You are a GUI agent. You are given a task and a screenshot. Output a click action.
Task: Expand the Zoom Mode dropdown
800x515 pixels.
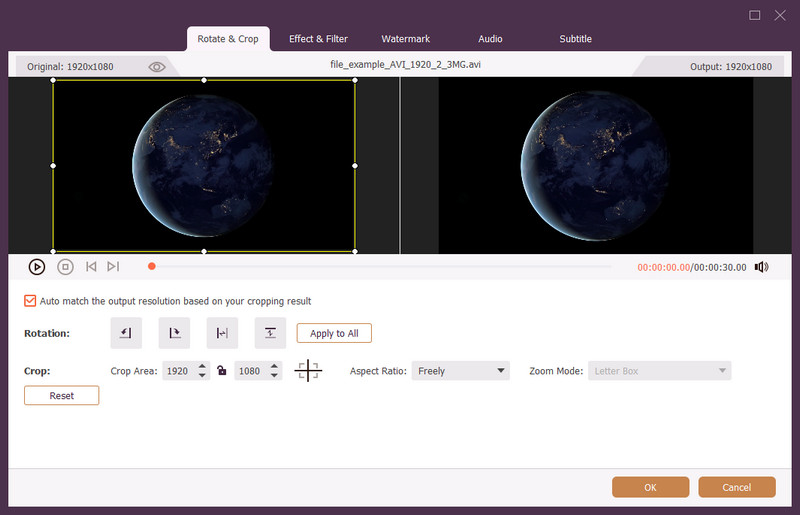[659, 371]
